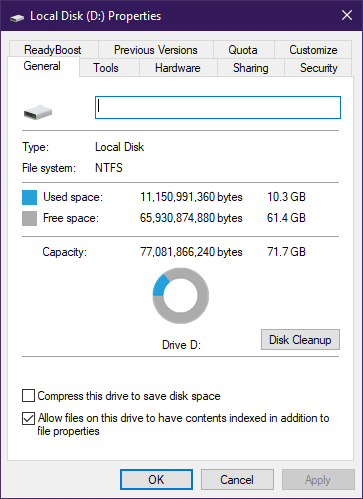Viewport: 363px width, 499px height.
Task: Click the drive label text field
Action: coord(218,107)
